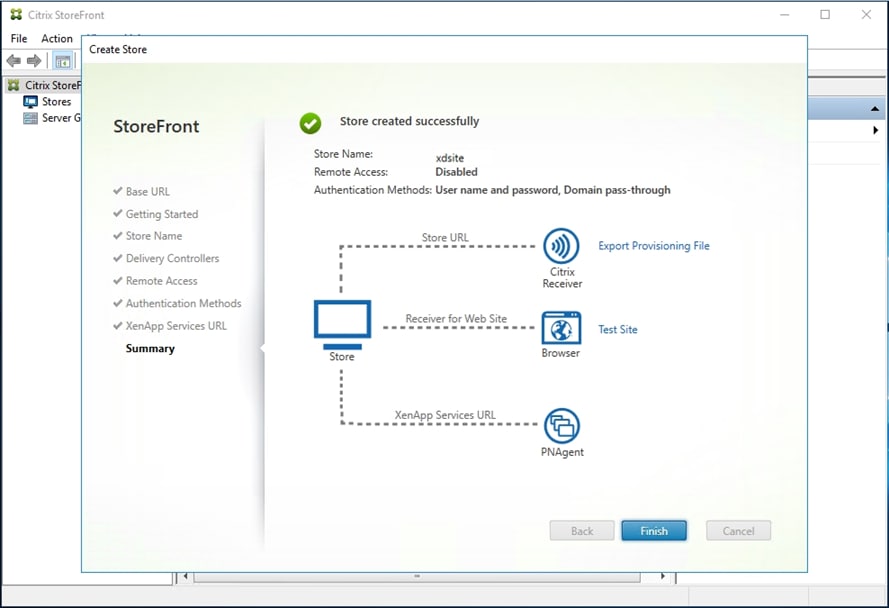
Task: Select the Citrix StoreFront root tree node
Action: (53, 86)
